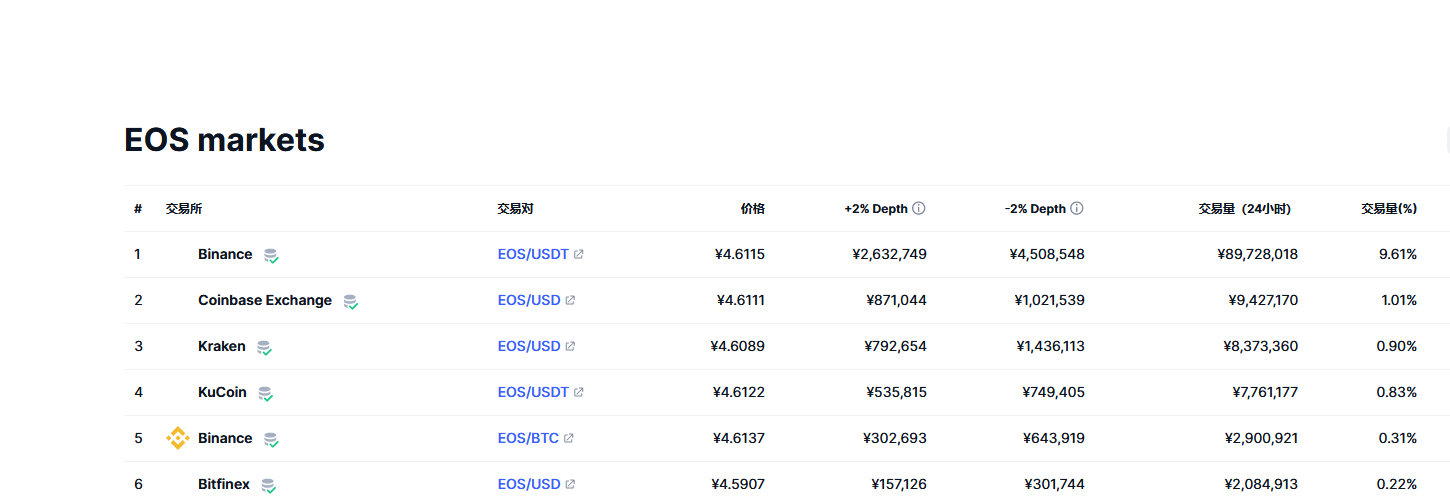The width and height of the screenshot is (1450, 500).
Task: Open the EOS/USD pair on Coinbase Exchange
Action: click(x=529, y=300)
